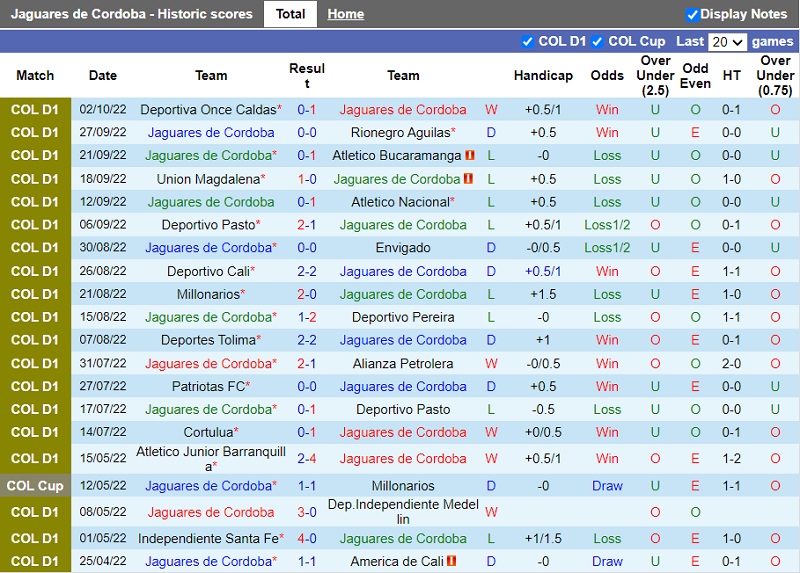The width and height of the screenshot is (800, 573).
Task: Click Deportivo Pereira team name
Action: pyautogui.click(x=403, y=317)
